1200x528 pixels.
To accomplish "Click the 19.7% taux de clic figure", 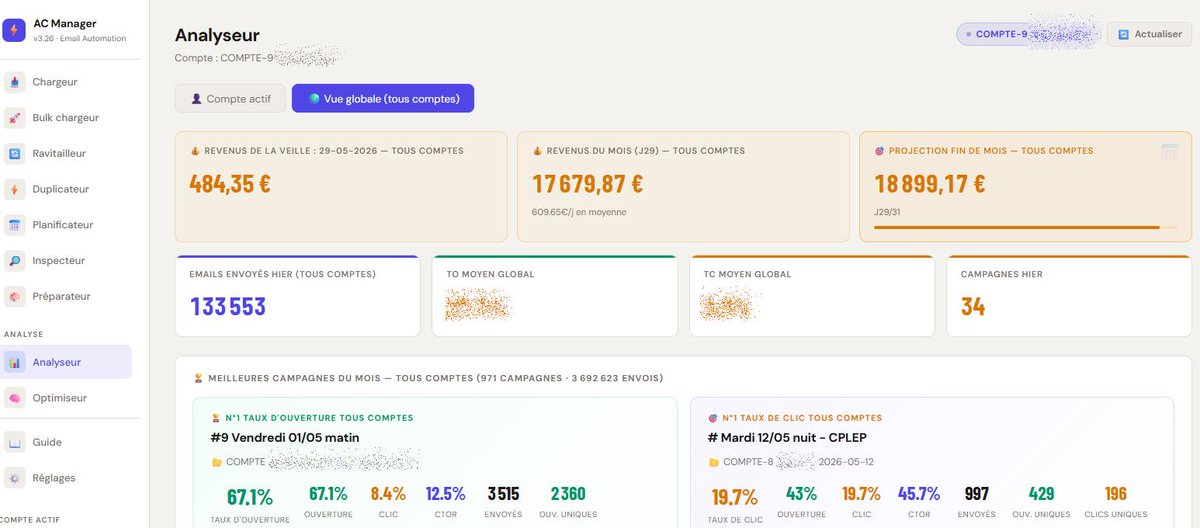I will pyautogui.click(x=735, y=497).
